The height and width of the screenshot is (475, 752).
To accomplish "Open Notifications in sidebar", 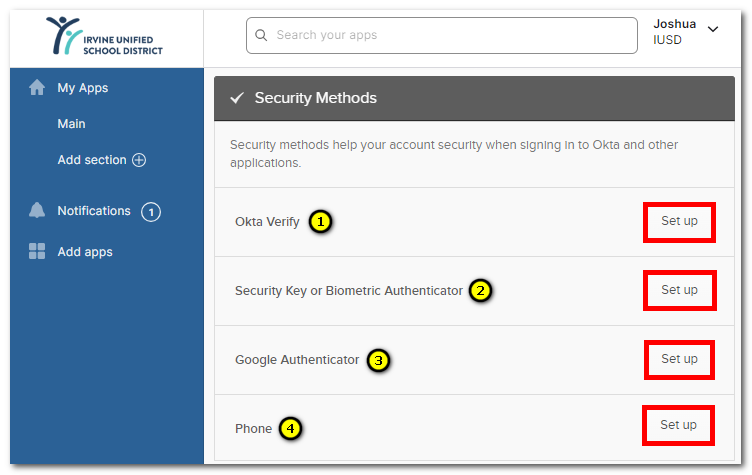I will coord(94,211).
